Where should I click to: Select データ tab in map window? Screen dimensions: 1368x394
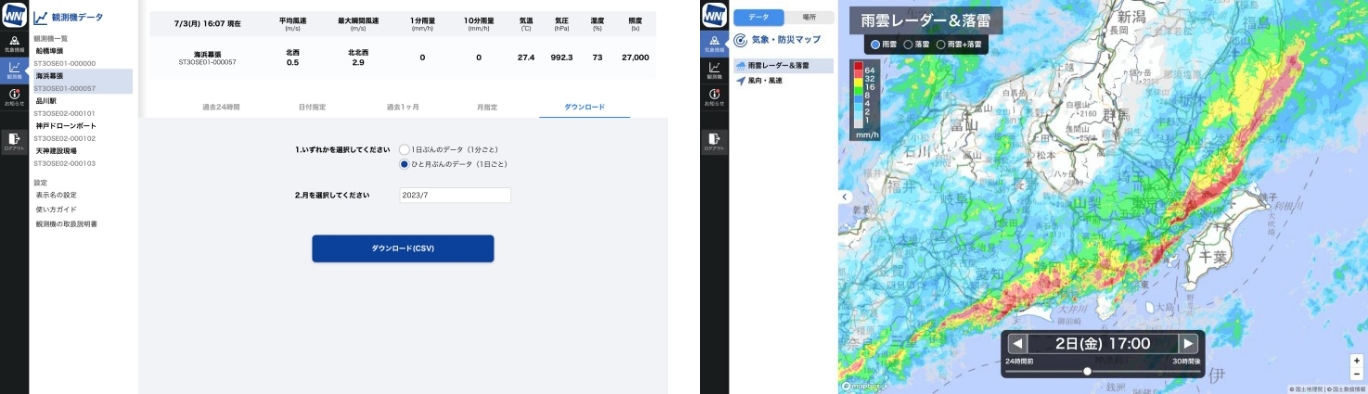758,17
